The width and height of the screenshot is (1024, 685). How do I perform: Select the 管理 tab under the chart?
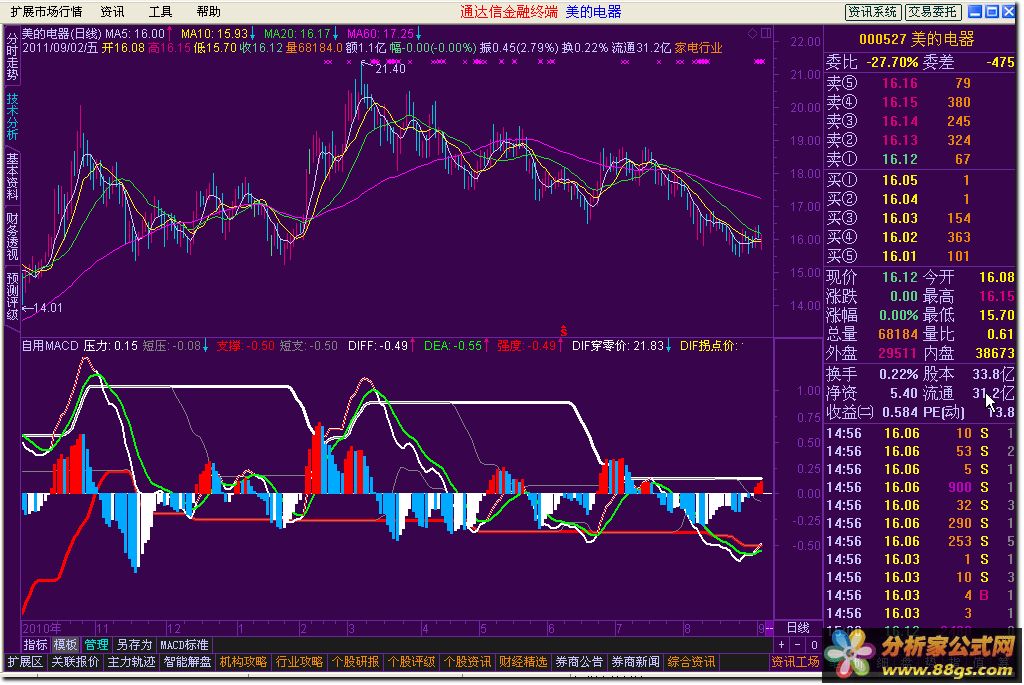tap(96, 645)
